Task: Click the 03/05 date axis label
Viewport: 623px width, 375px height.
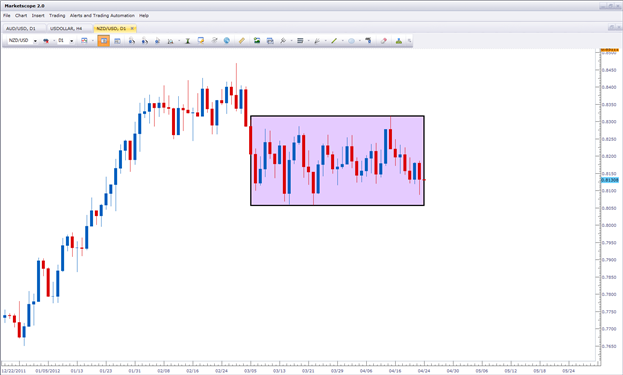Action: pos(250,371)
